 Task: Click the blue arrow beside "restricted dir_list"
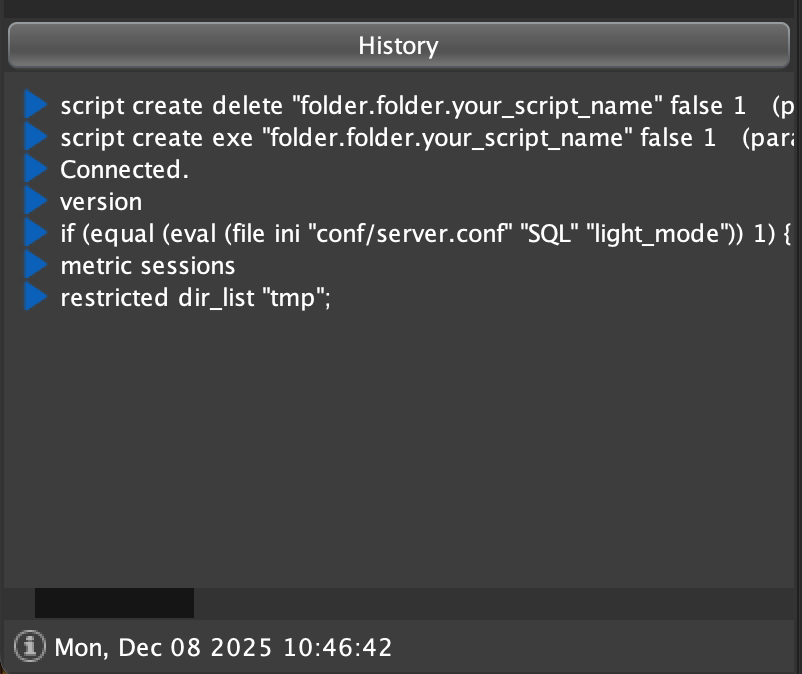point(36,297)
